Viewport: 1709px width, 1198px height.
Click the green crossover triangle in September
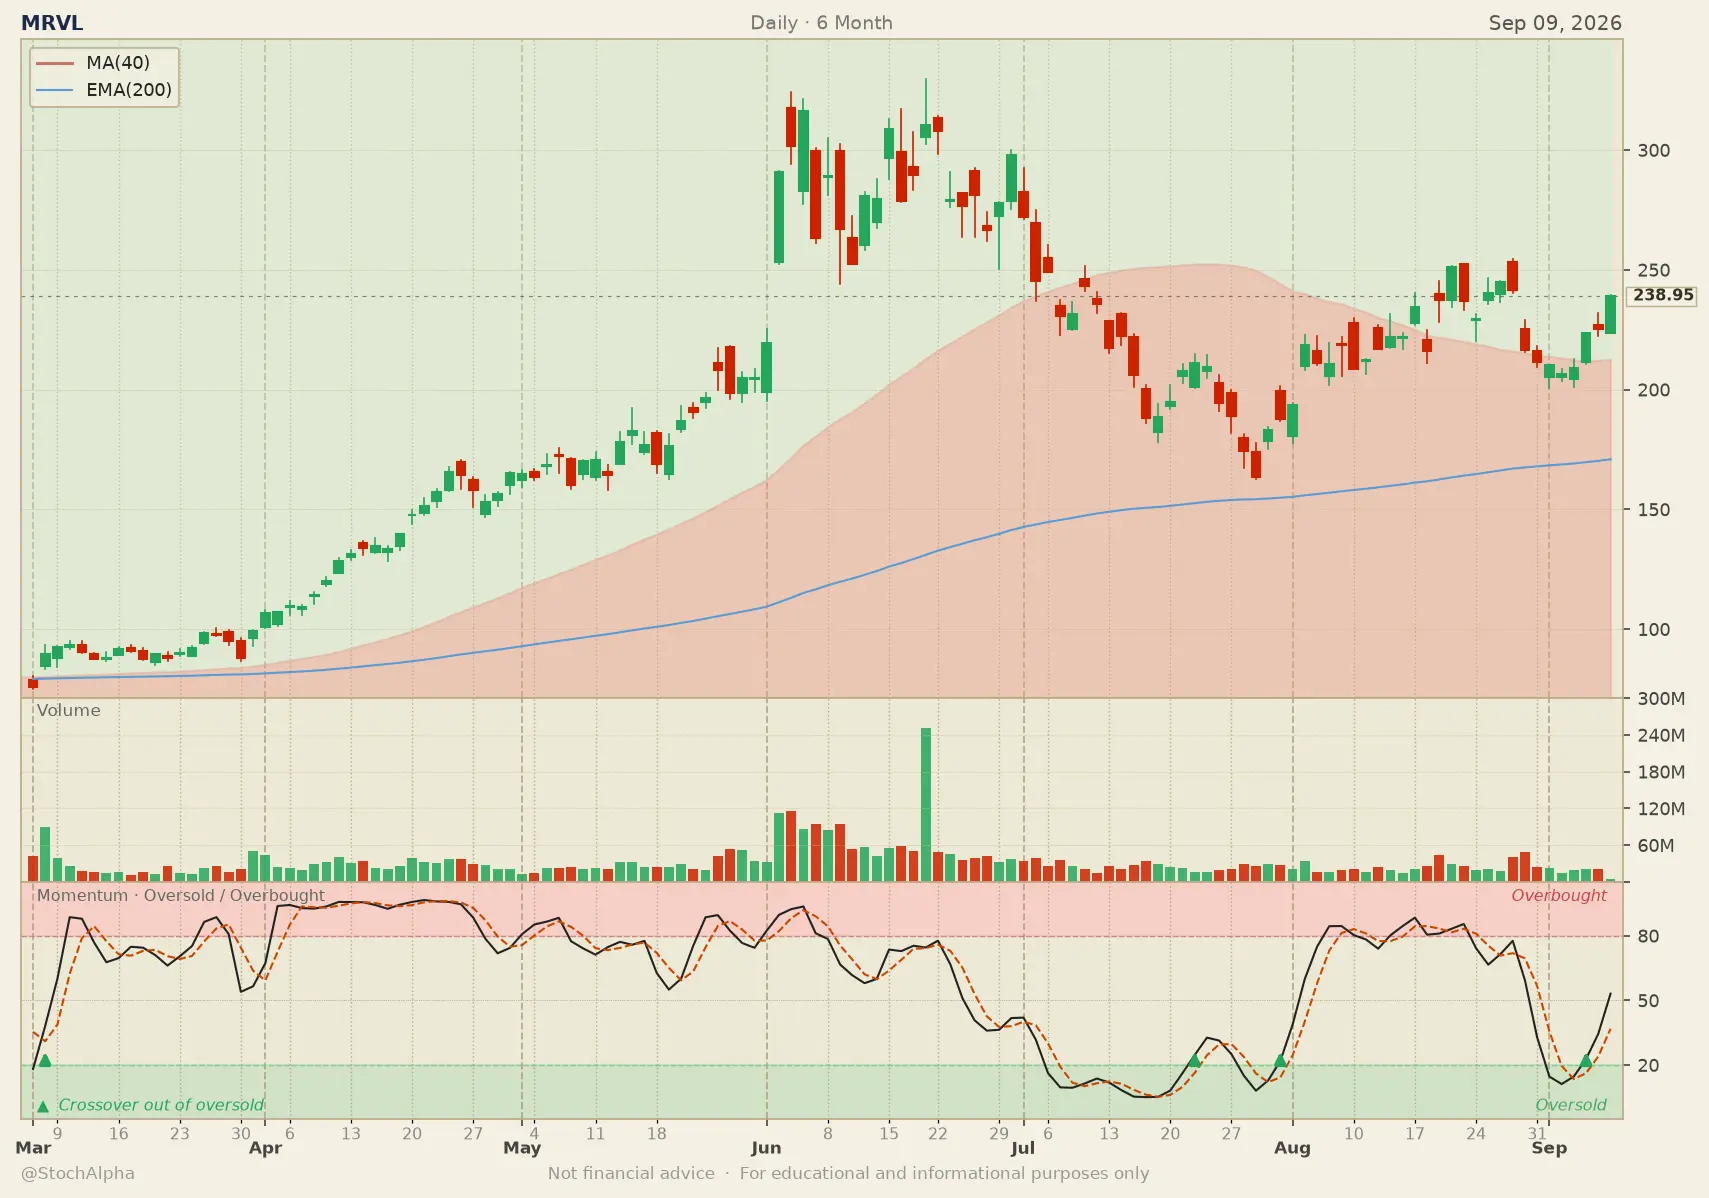[x=1586, y=1060]
